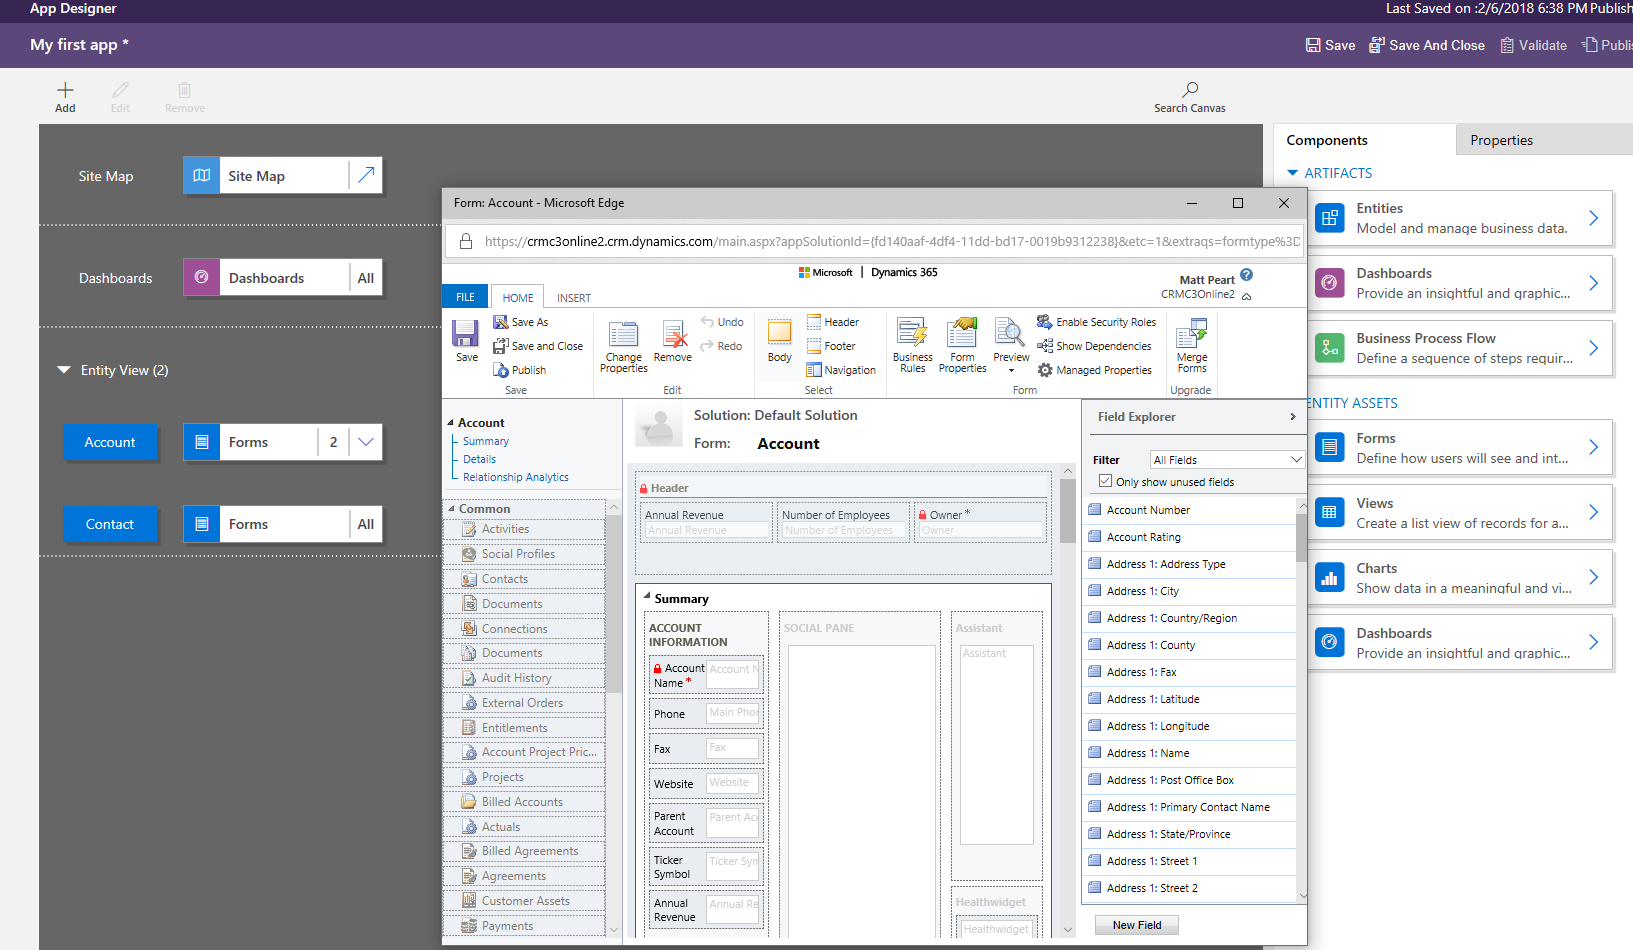
Task: Open the Summary tree link
Action: tap(486, 441)
